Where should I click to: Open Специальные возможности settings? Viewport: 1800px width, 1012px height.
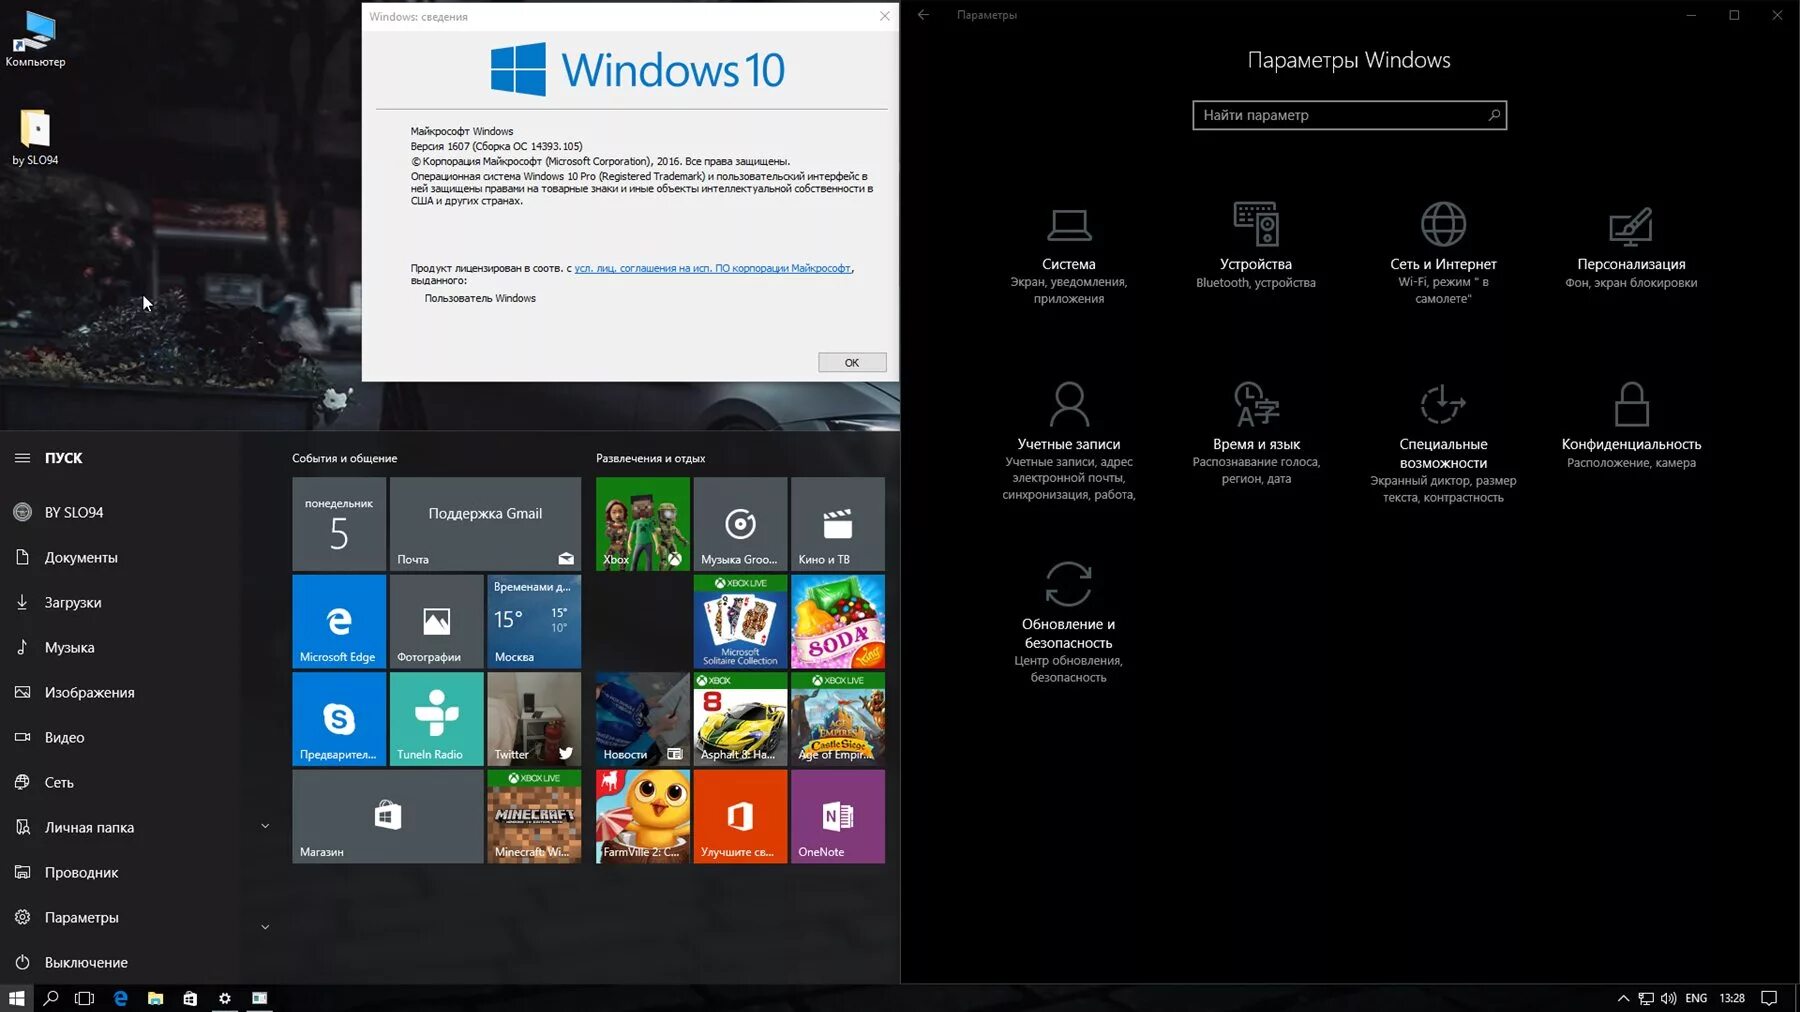click(1443, 441)
